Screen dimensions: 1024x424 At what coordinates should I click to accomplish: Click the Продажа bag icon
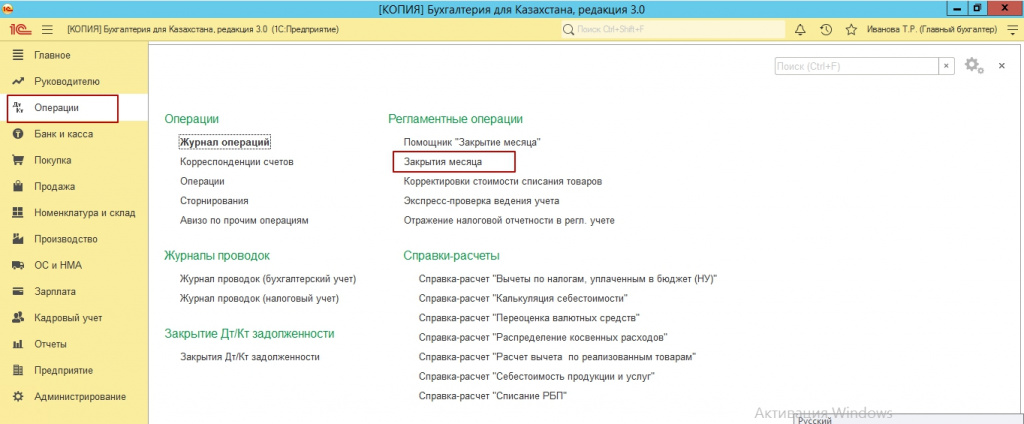[x=18, y=187]
